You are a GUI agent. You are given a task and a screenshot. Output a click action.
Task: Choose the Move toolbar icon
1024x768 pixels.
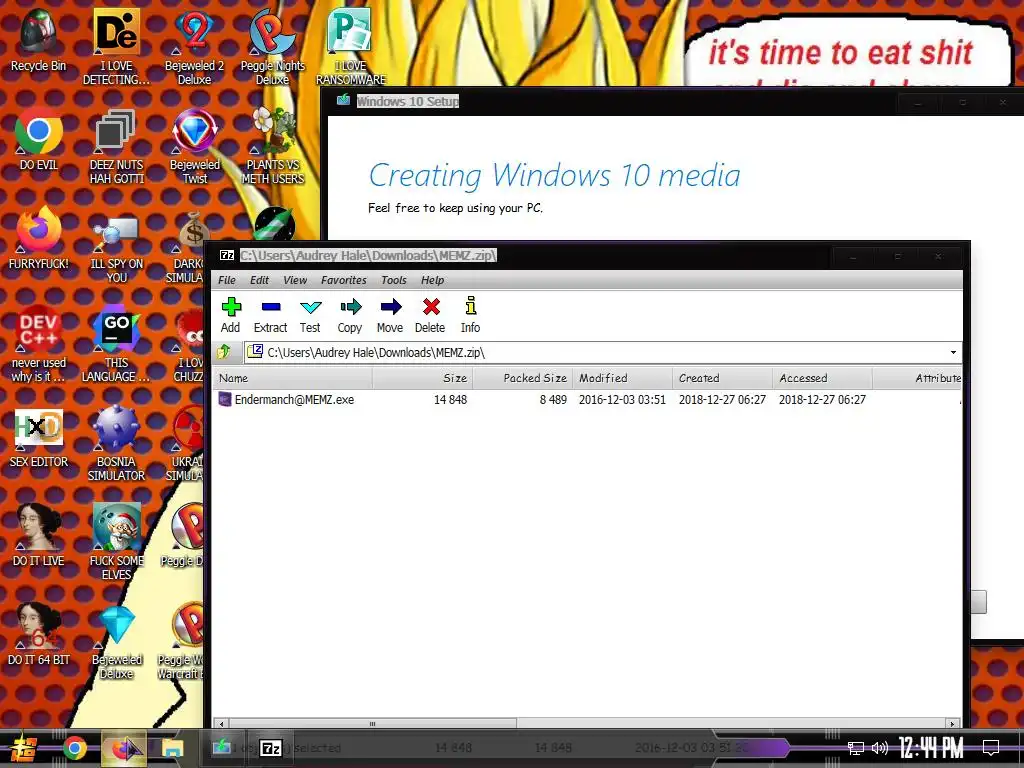390,315
